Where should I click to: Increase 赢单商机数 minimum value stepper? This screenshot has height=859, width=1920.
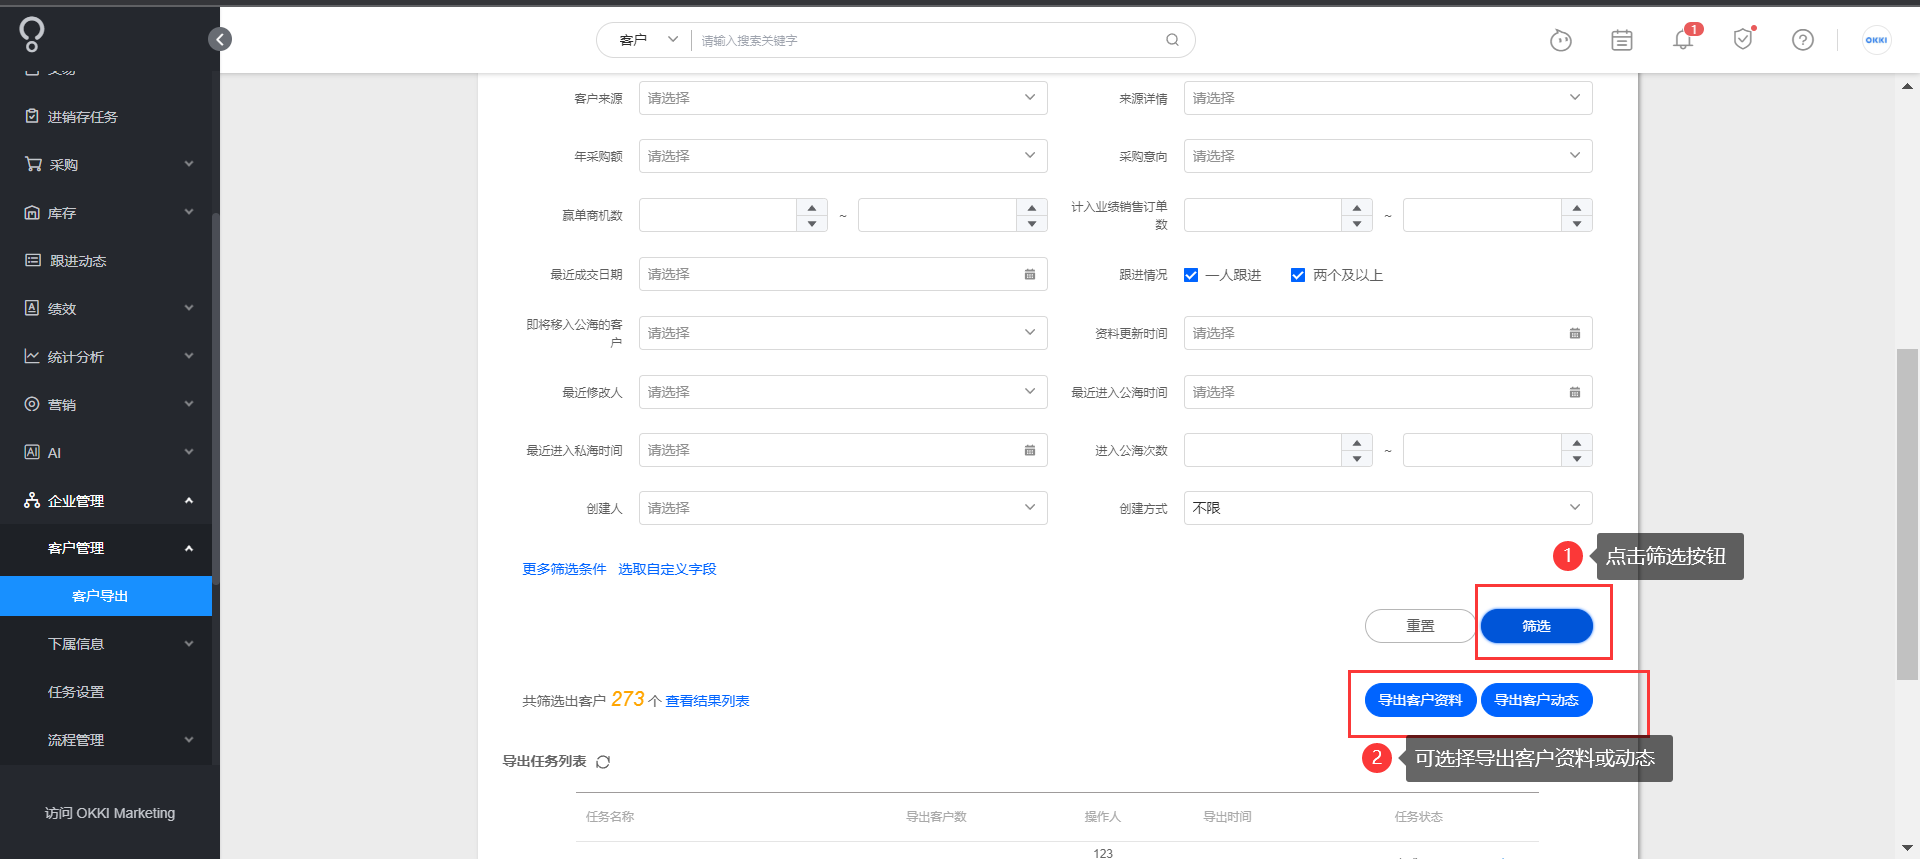812,208
